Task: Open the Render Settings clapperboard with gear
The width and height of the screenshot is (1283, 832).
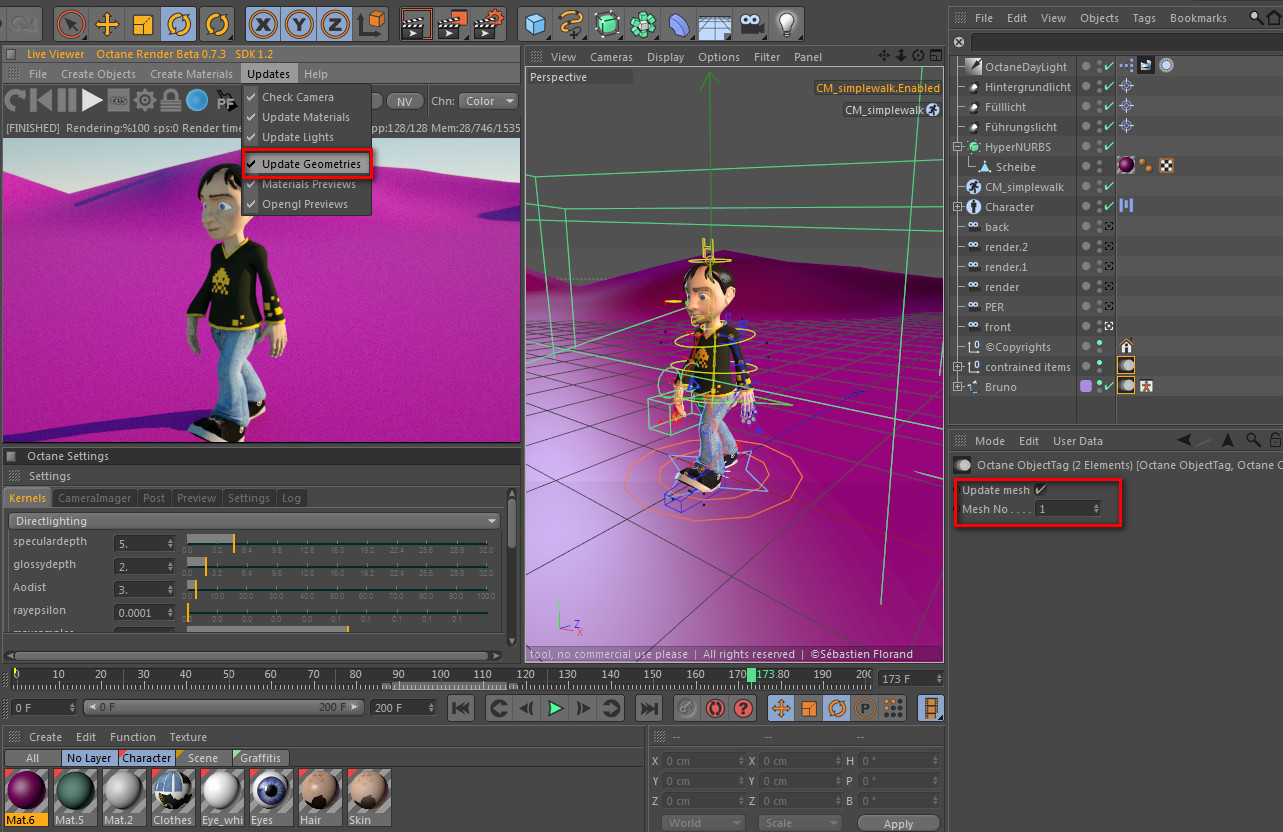Action: pos(489,22)
